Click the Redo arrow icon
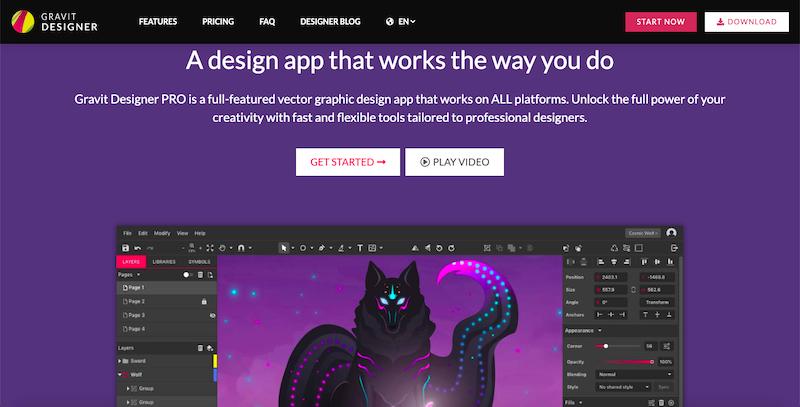 click(150, 248)
